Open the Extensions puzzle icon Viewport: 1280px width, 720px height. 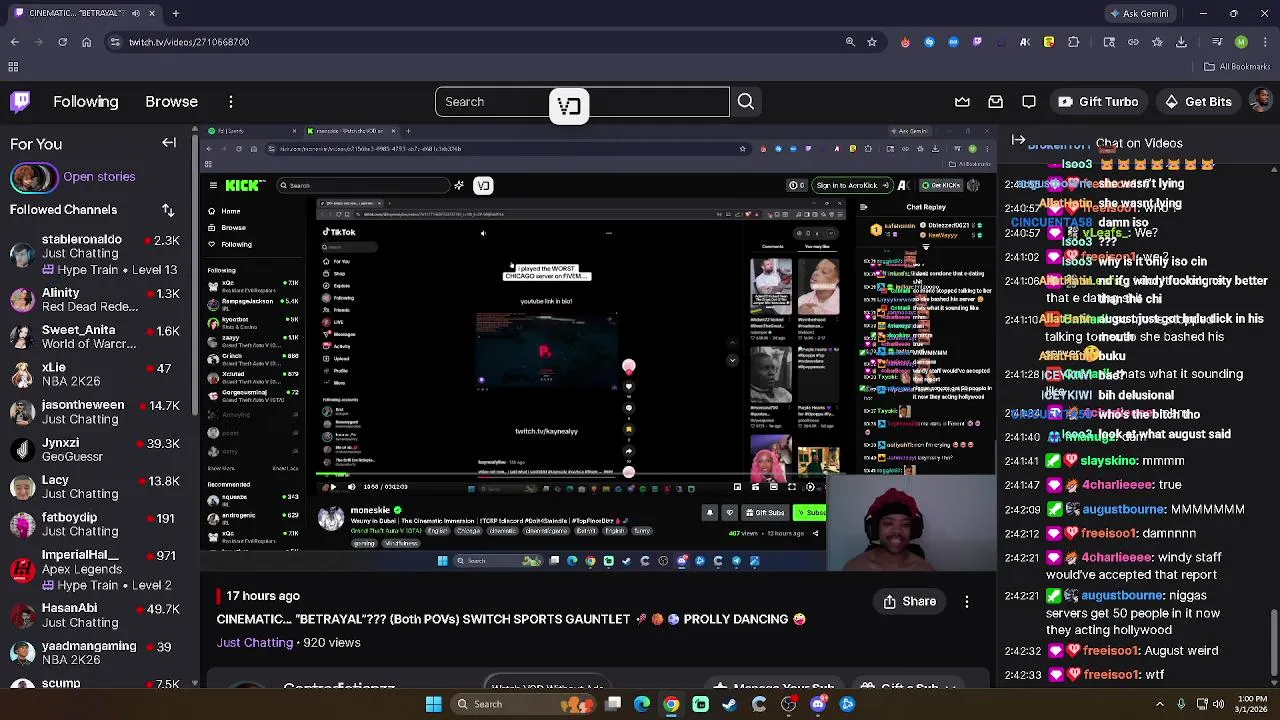tap(1073, 42)
